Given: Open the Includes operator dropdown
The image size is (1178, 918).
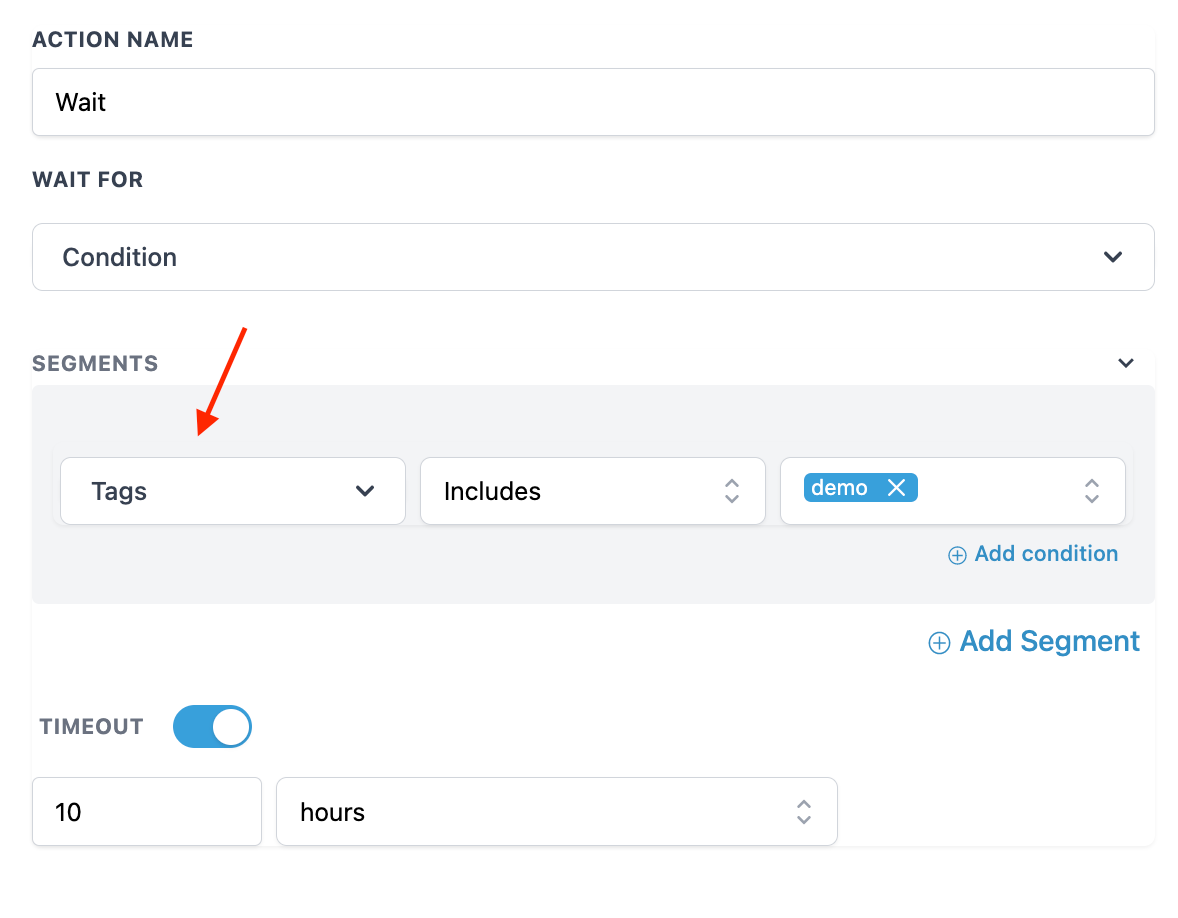Looking at the screenshot, I should click(592, 491).
